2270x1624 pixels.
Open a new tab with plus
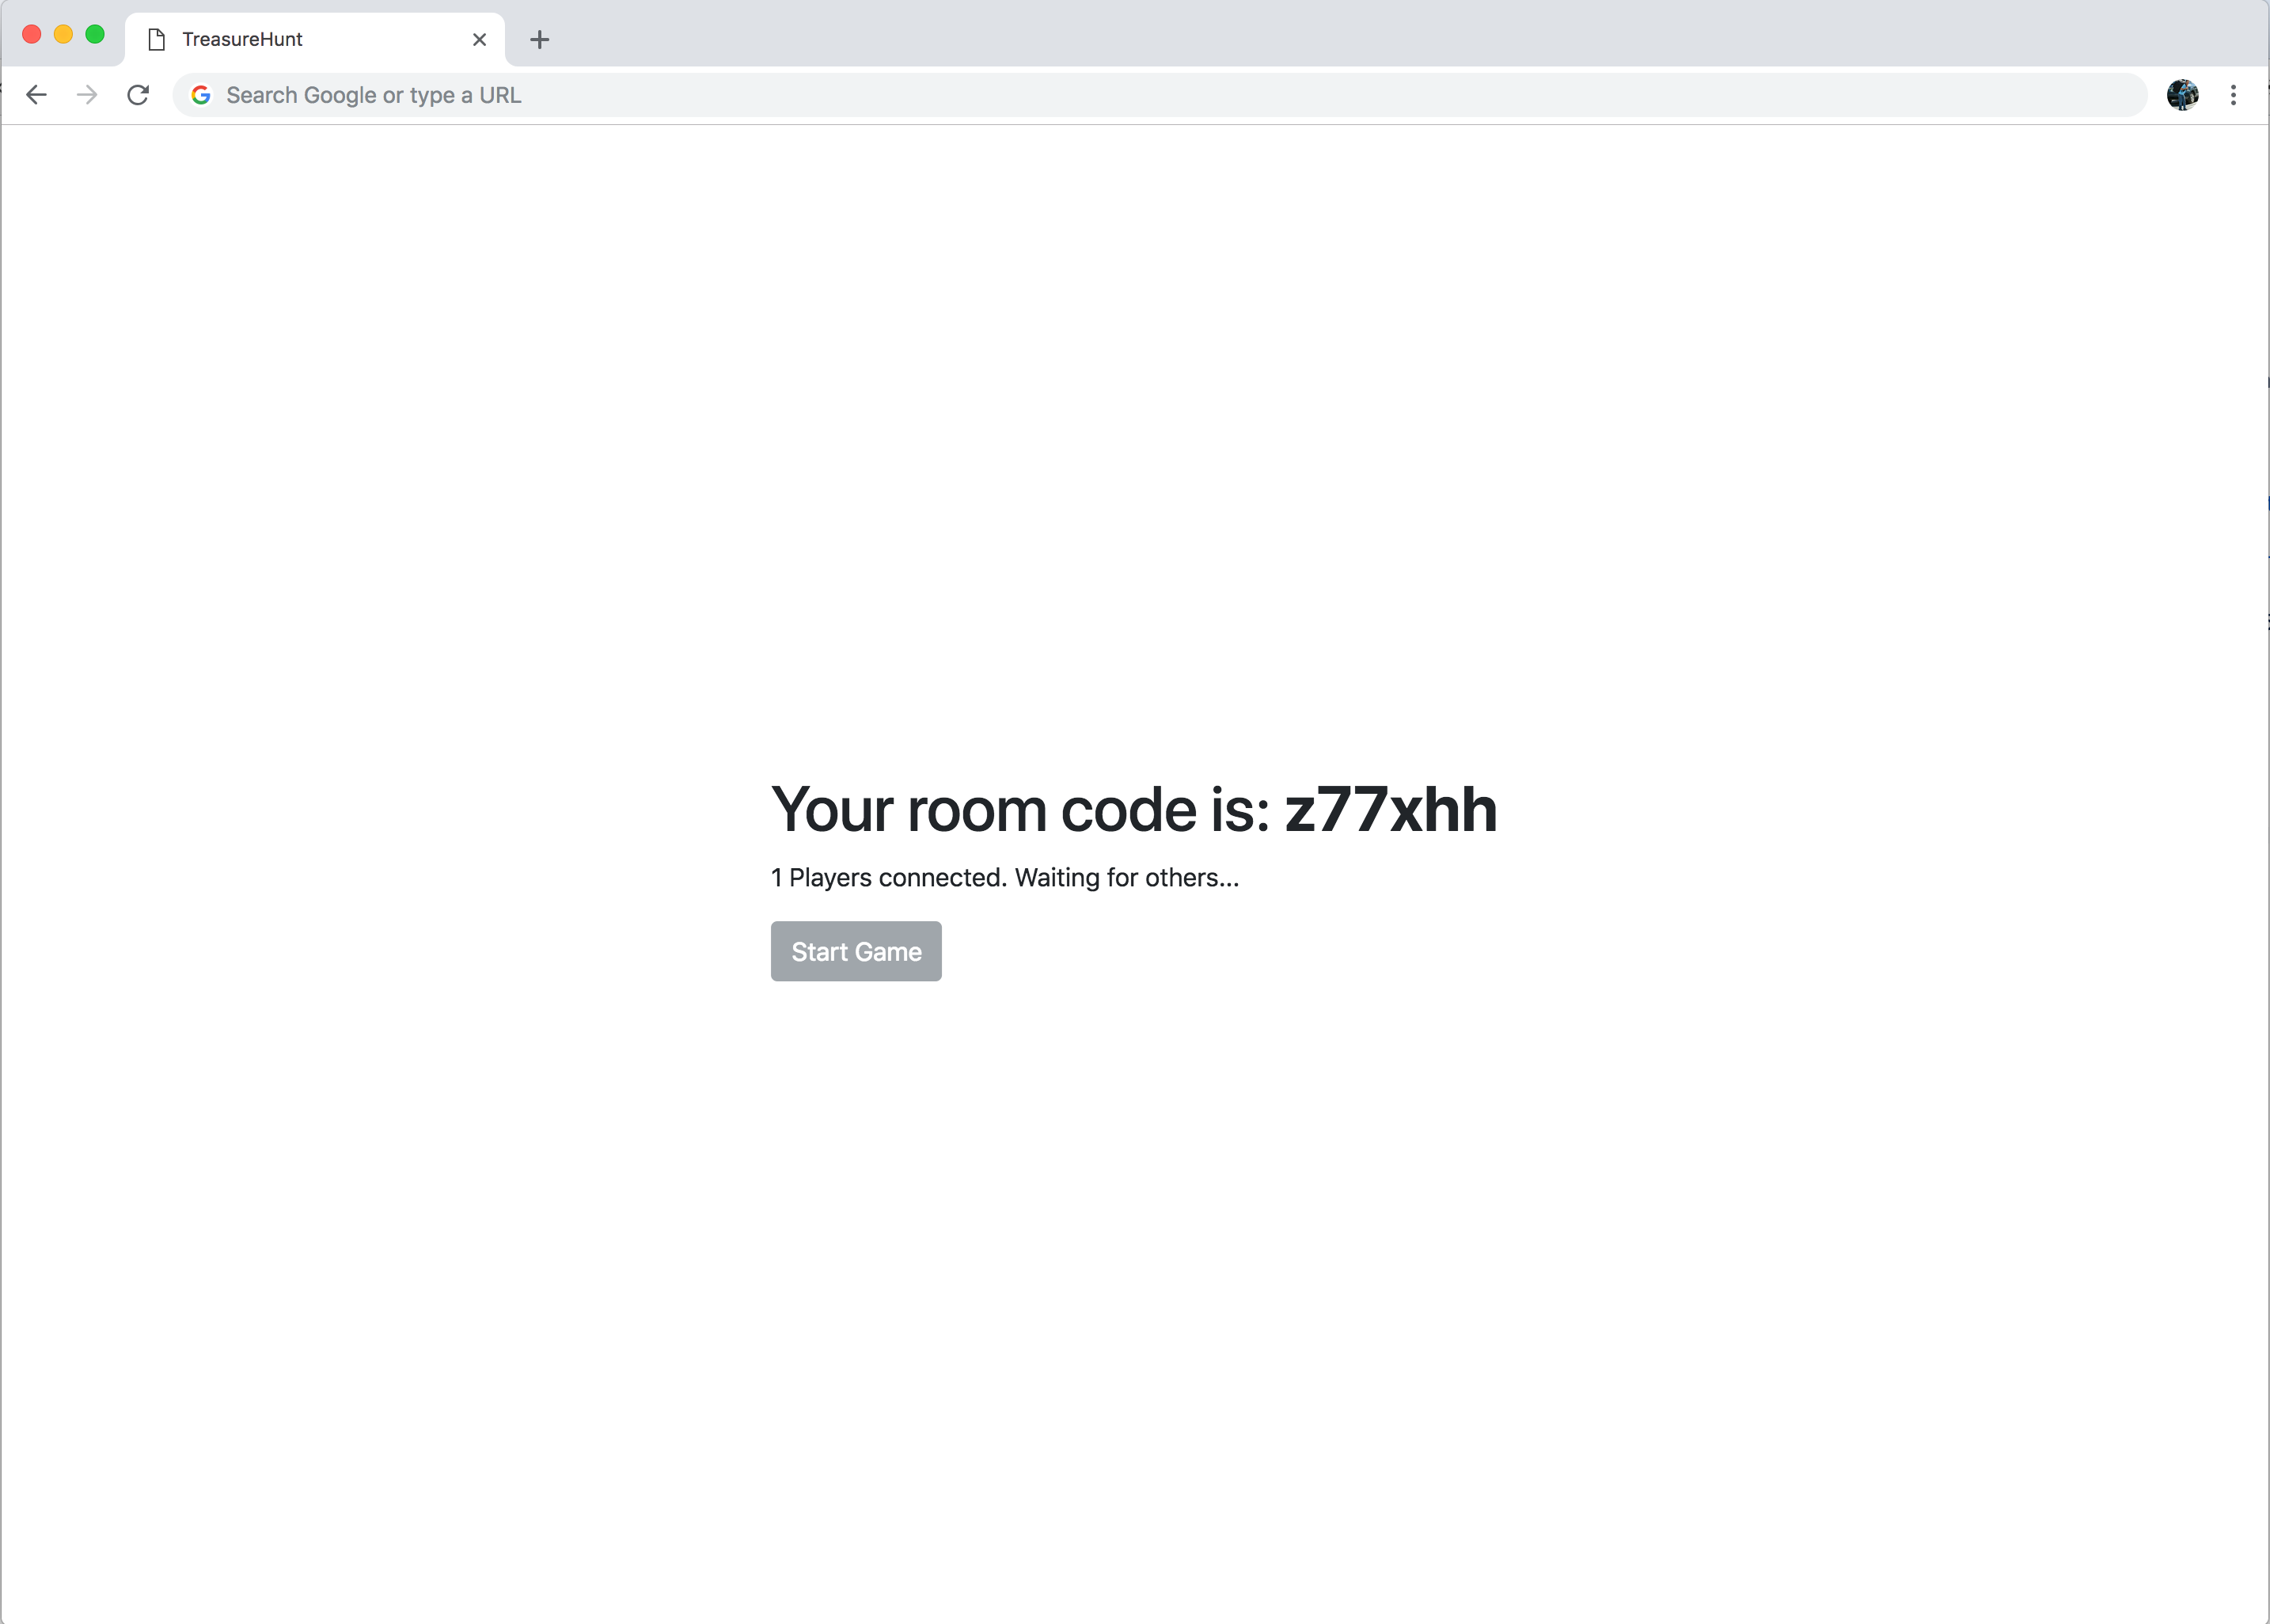click(540, 40)
